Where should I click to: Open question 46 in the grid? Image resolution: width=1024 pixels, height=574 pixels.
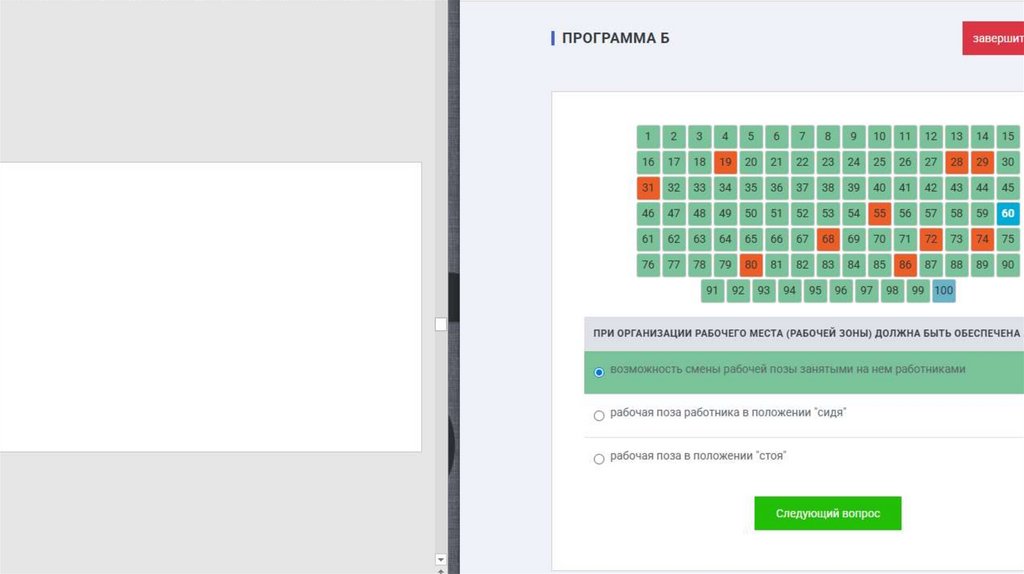[x=648, y=213]
